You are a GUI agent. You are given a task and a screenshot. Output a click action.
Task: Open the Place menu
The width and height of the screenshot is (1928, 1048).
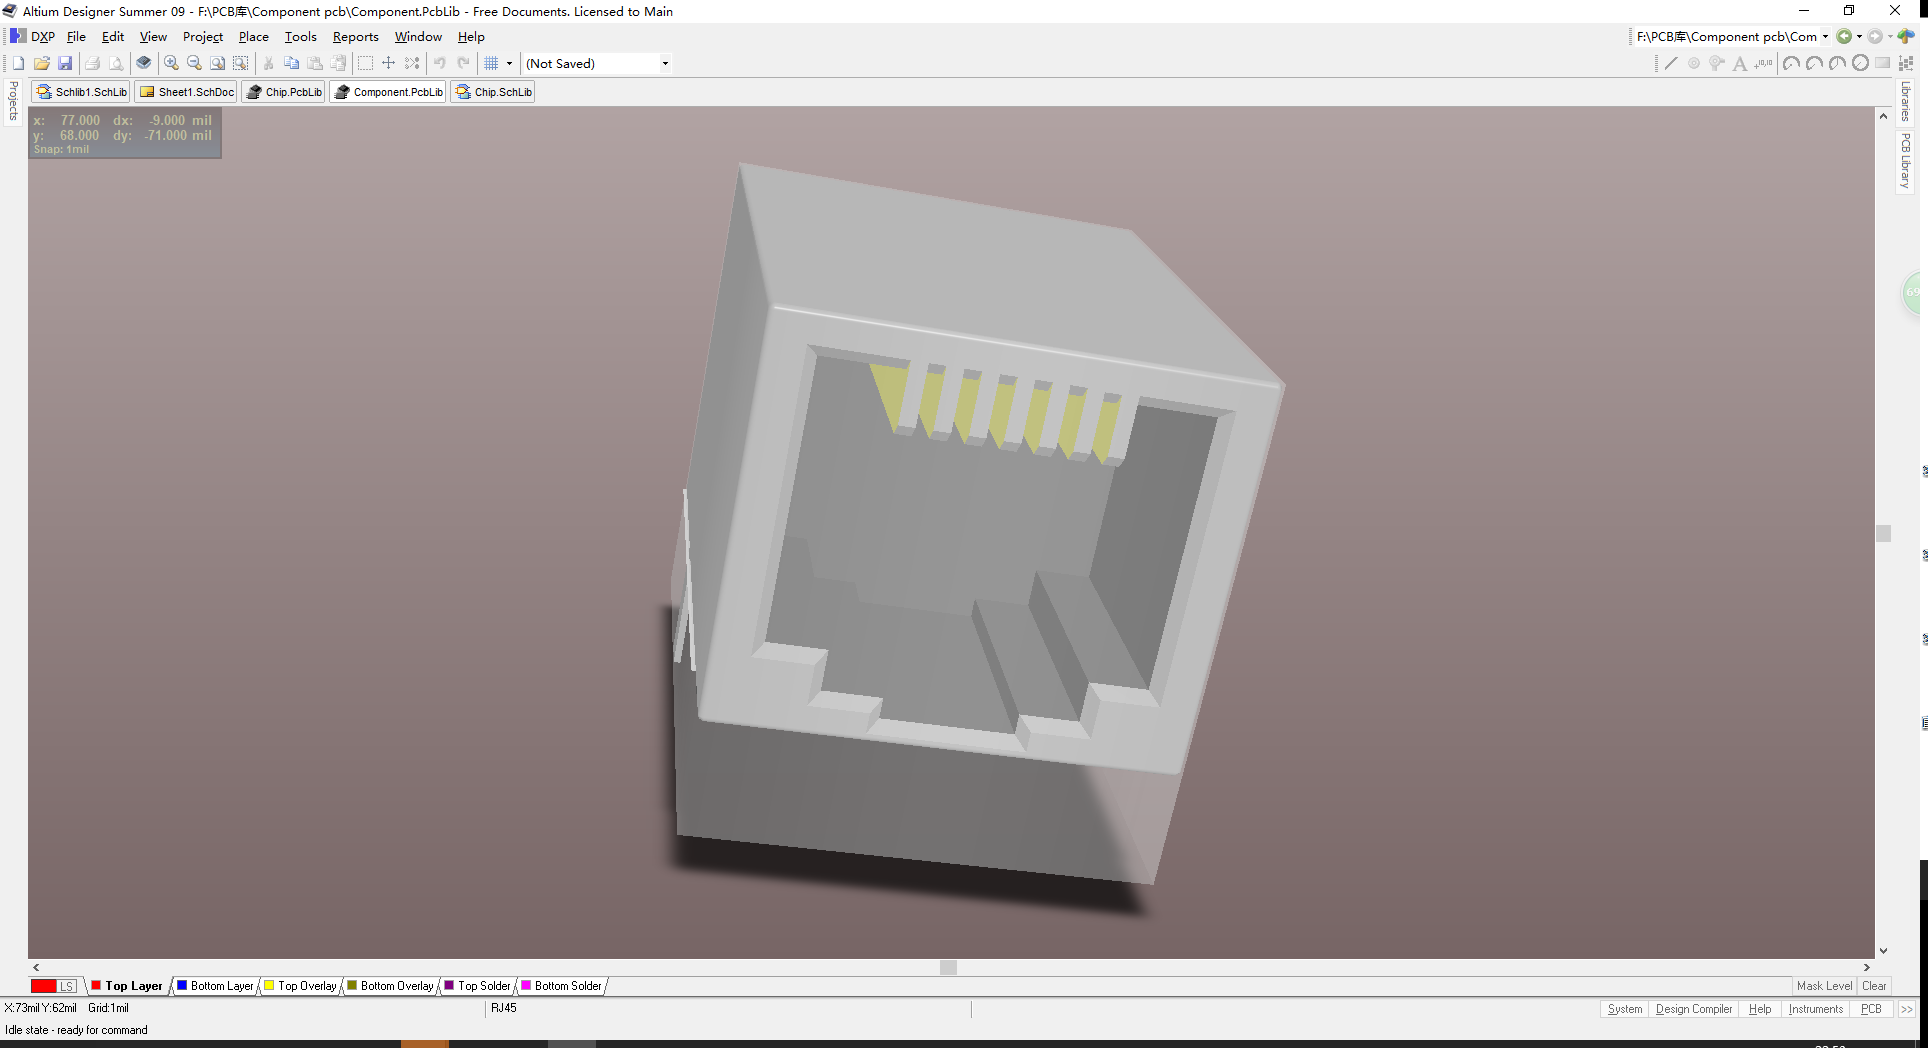tap(253, 37)
